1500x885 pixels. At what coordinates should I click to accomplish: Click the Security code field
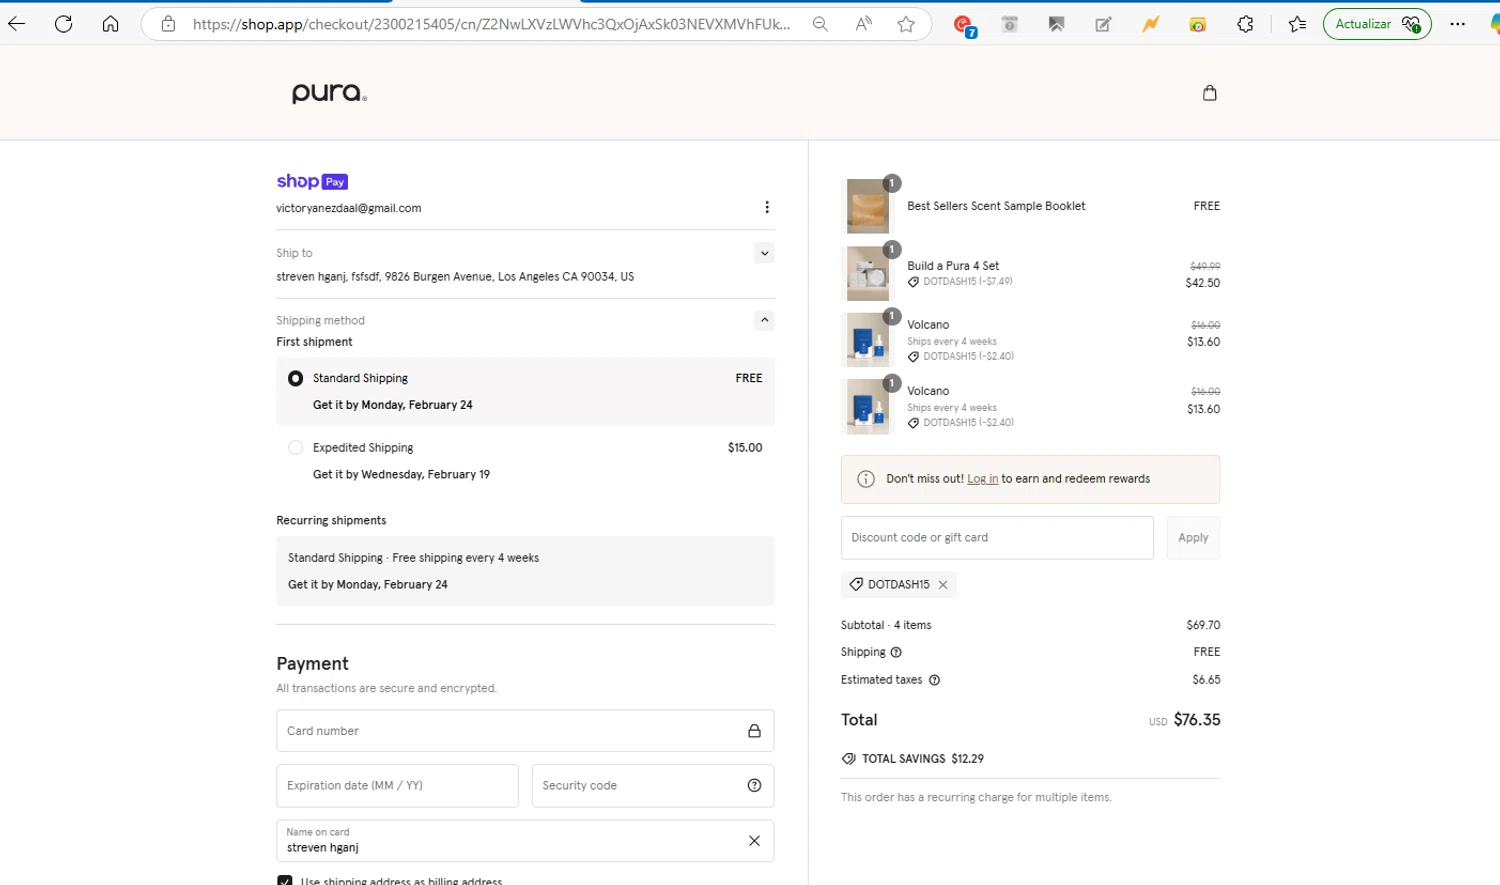click(653, 786)
